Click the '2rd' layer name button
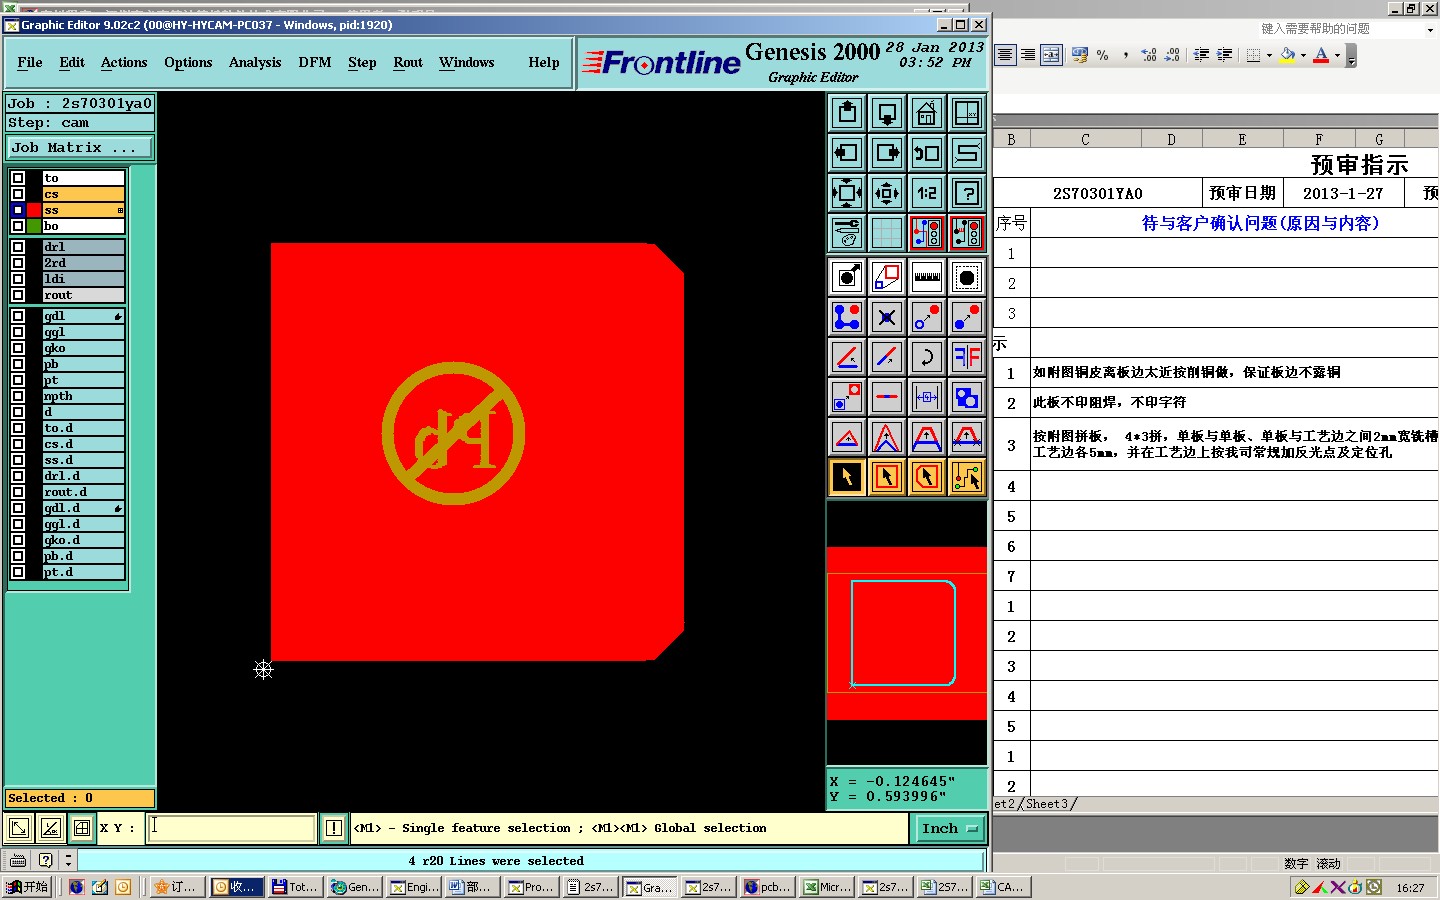The height and width of the screenshot is (900, 1440). (x=84, y=263)
